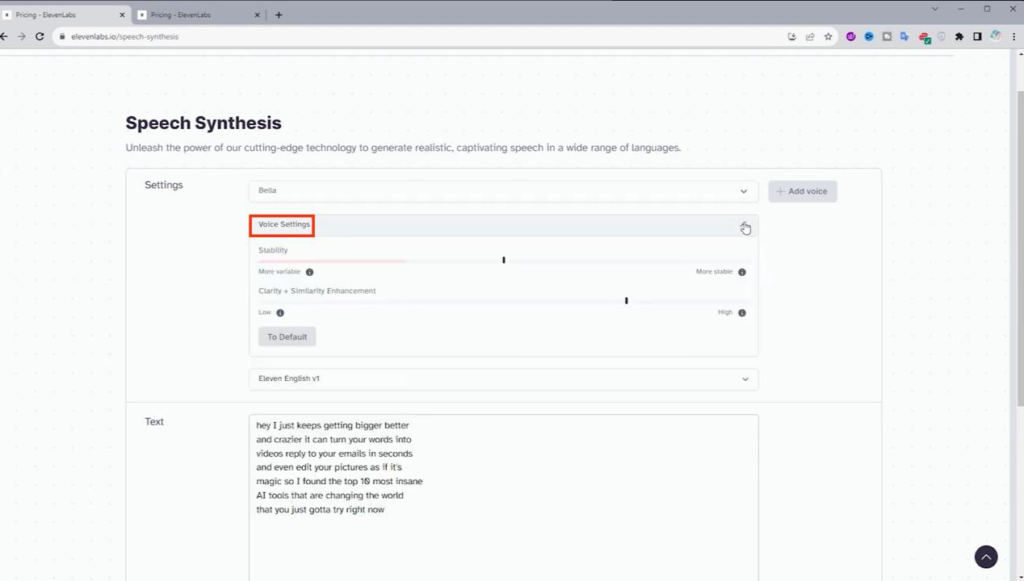Open the Bella voice dropdown
The height and width of the screenshot is (581, 1024).
tap(503, 191)
